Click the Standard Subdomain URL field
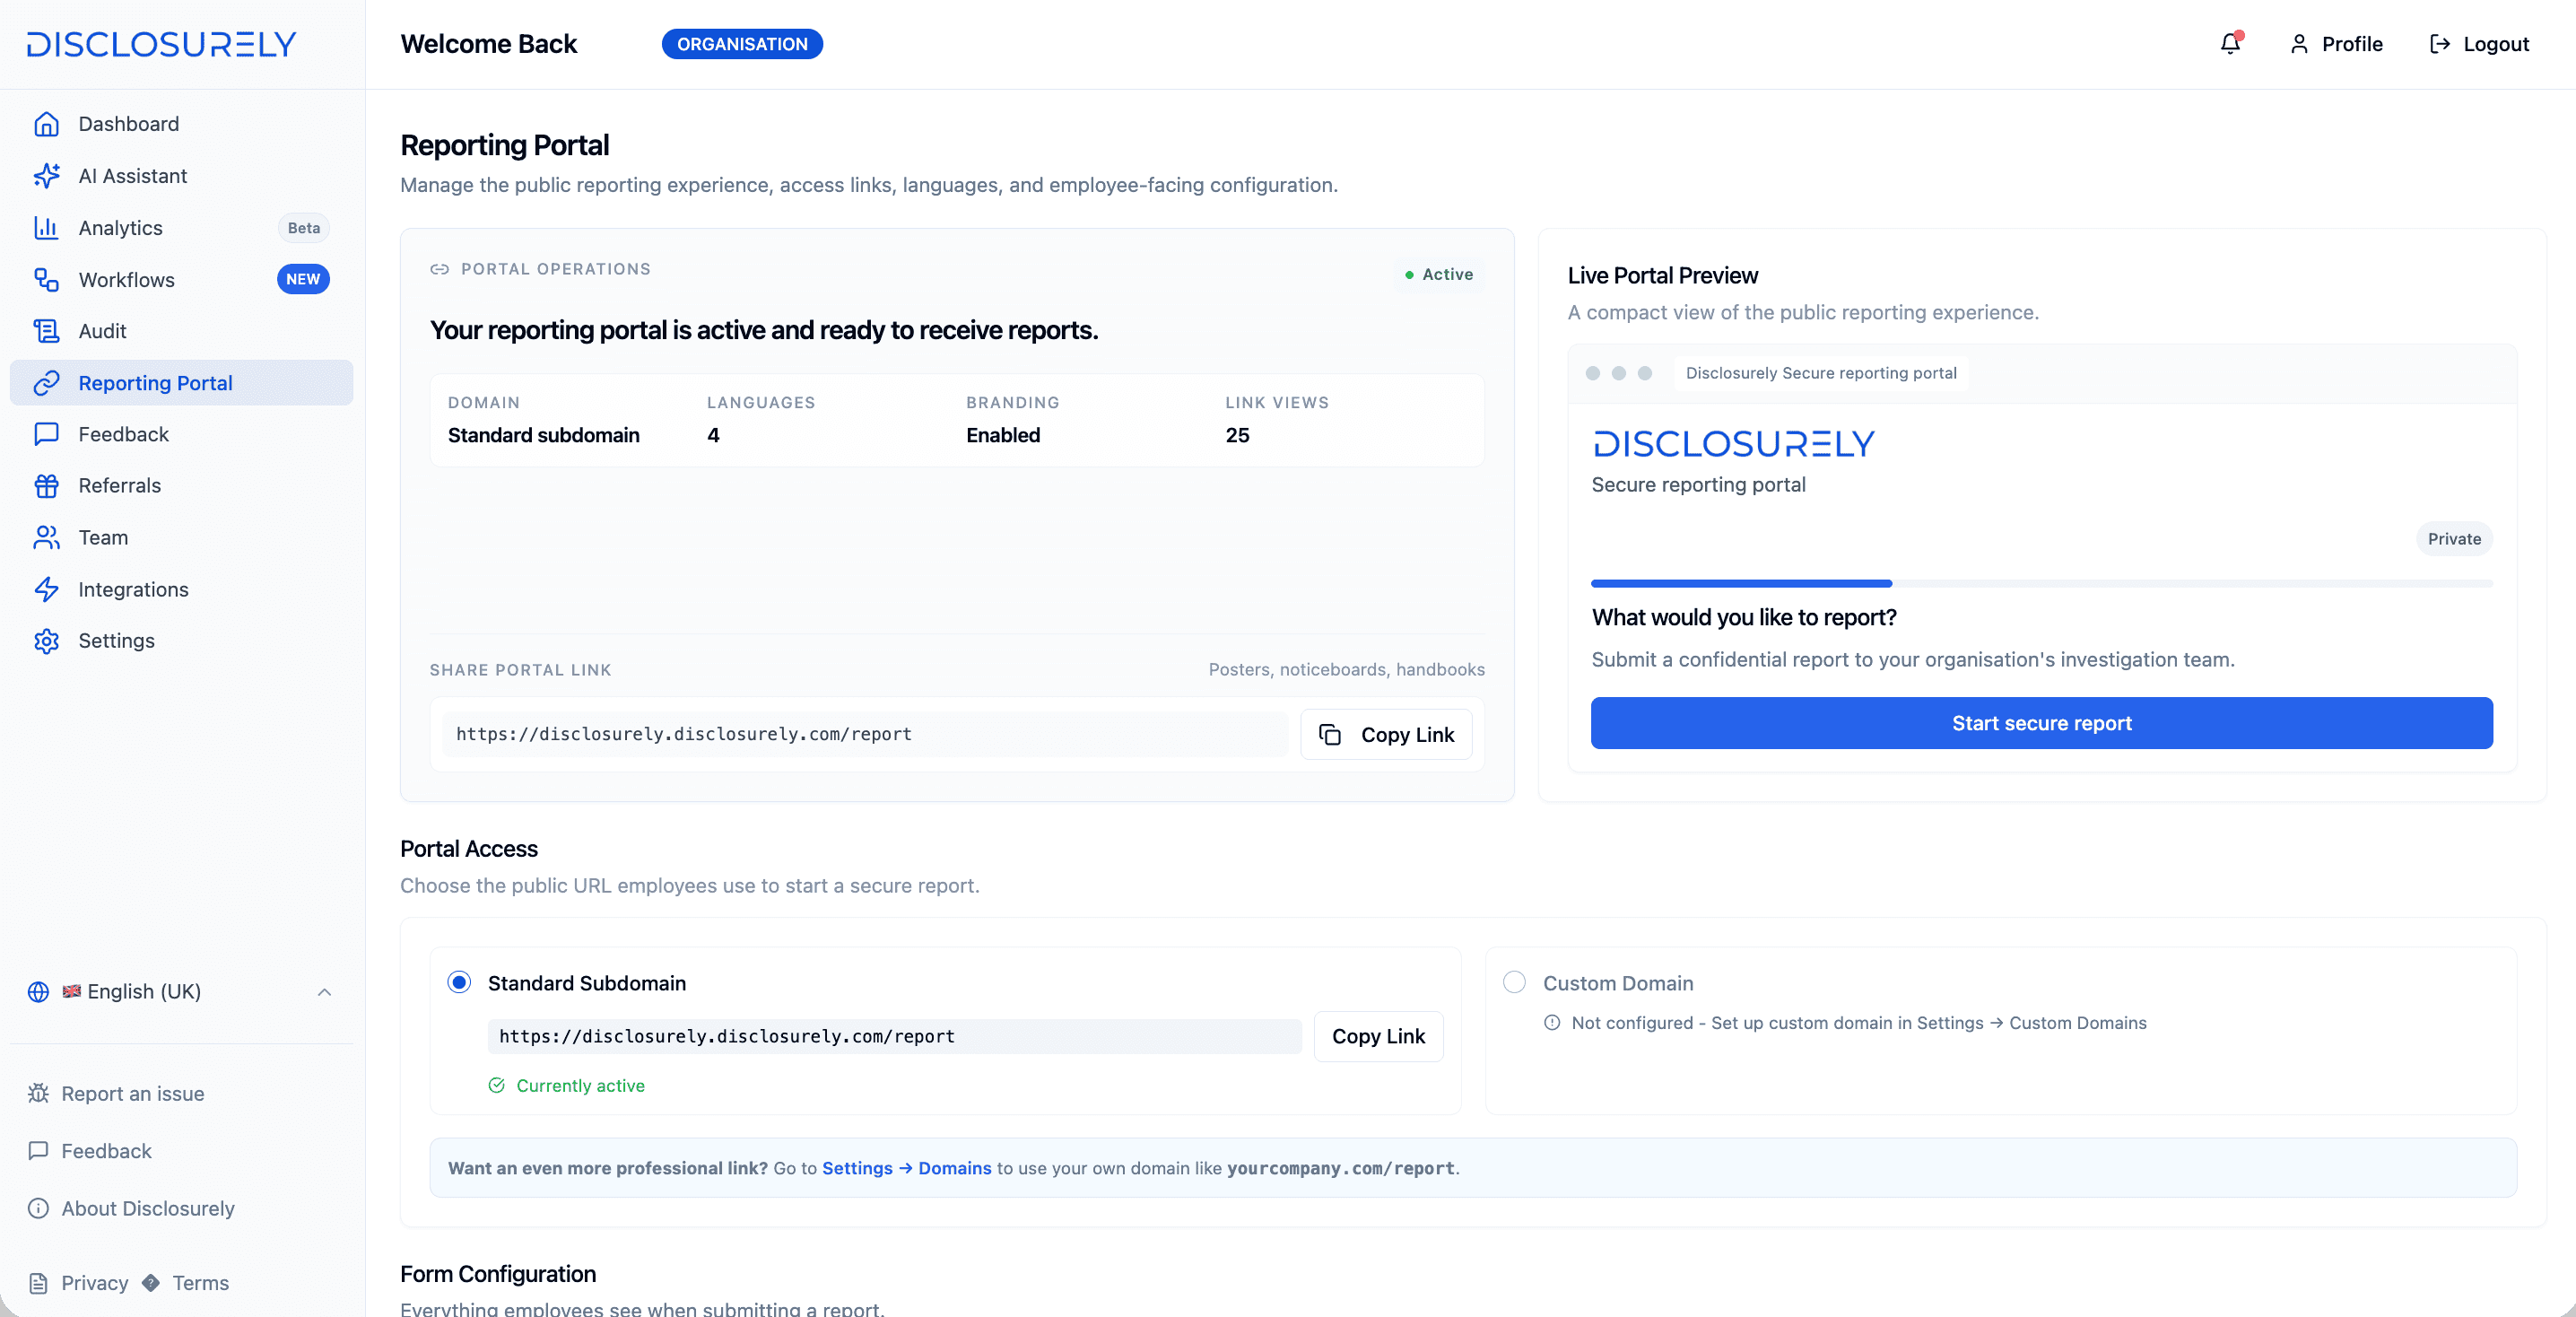 pos(894,1037)
